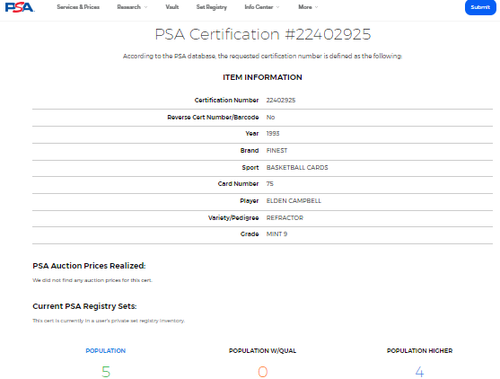Select the grade value MINT 9
The height and width of the screenshot is (379, 500).
pos(277,234)
